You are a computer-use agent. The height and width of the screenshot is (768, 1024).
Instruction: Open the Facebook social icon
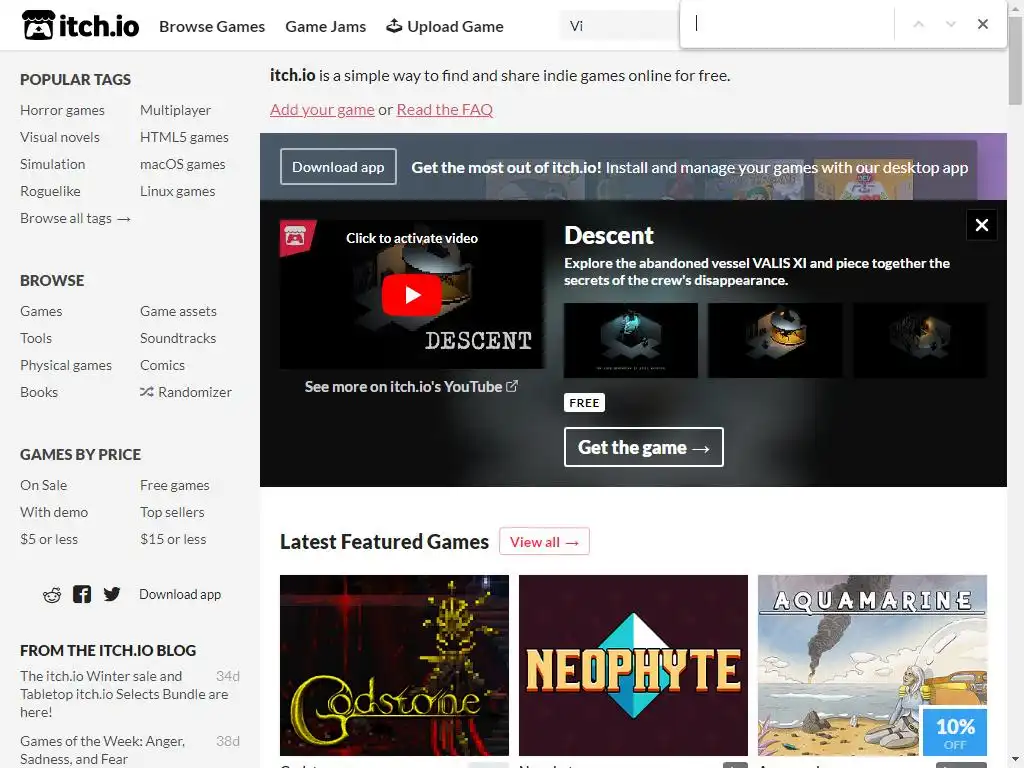(82, 594)
